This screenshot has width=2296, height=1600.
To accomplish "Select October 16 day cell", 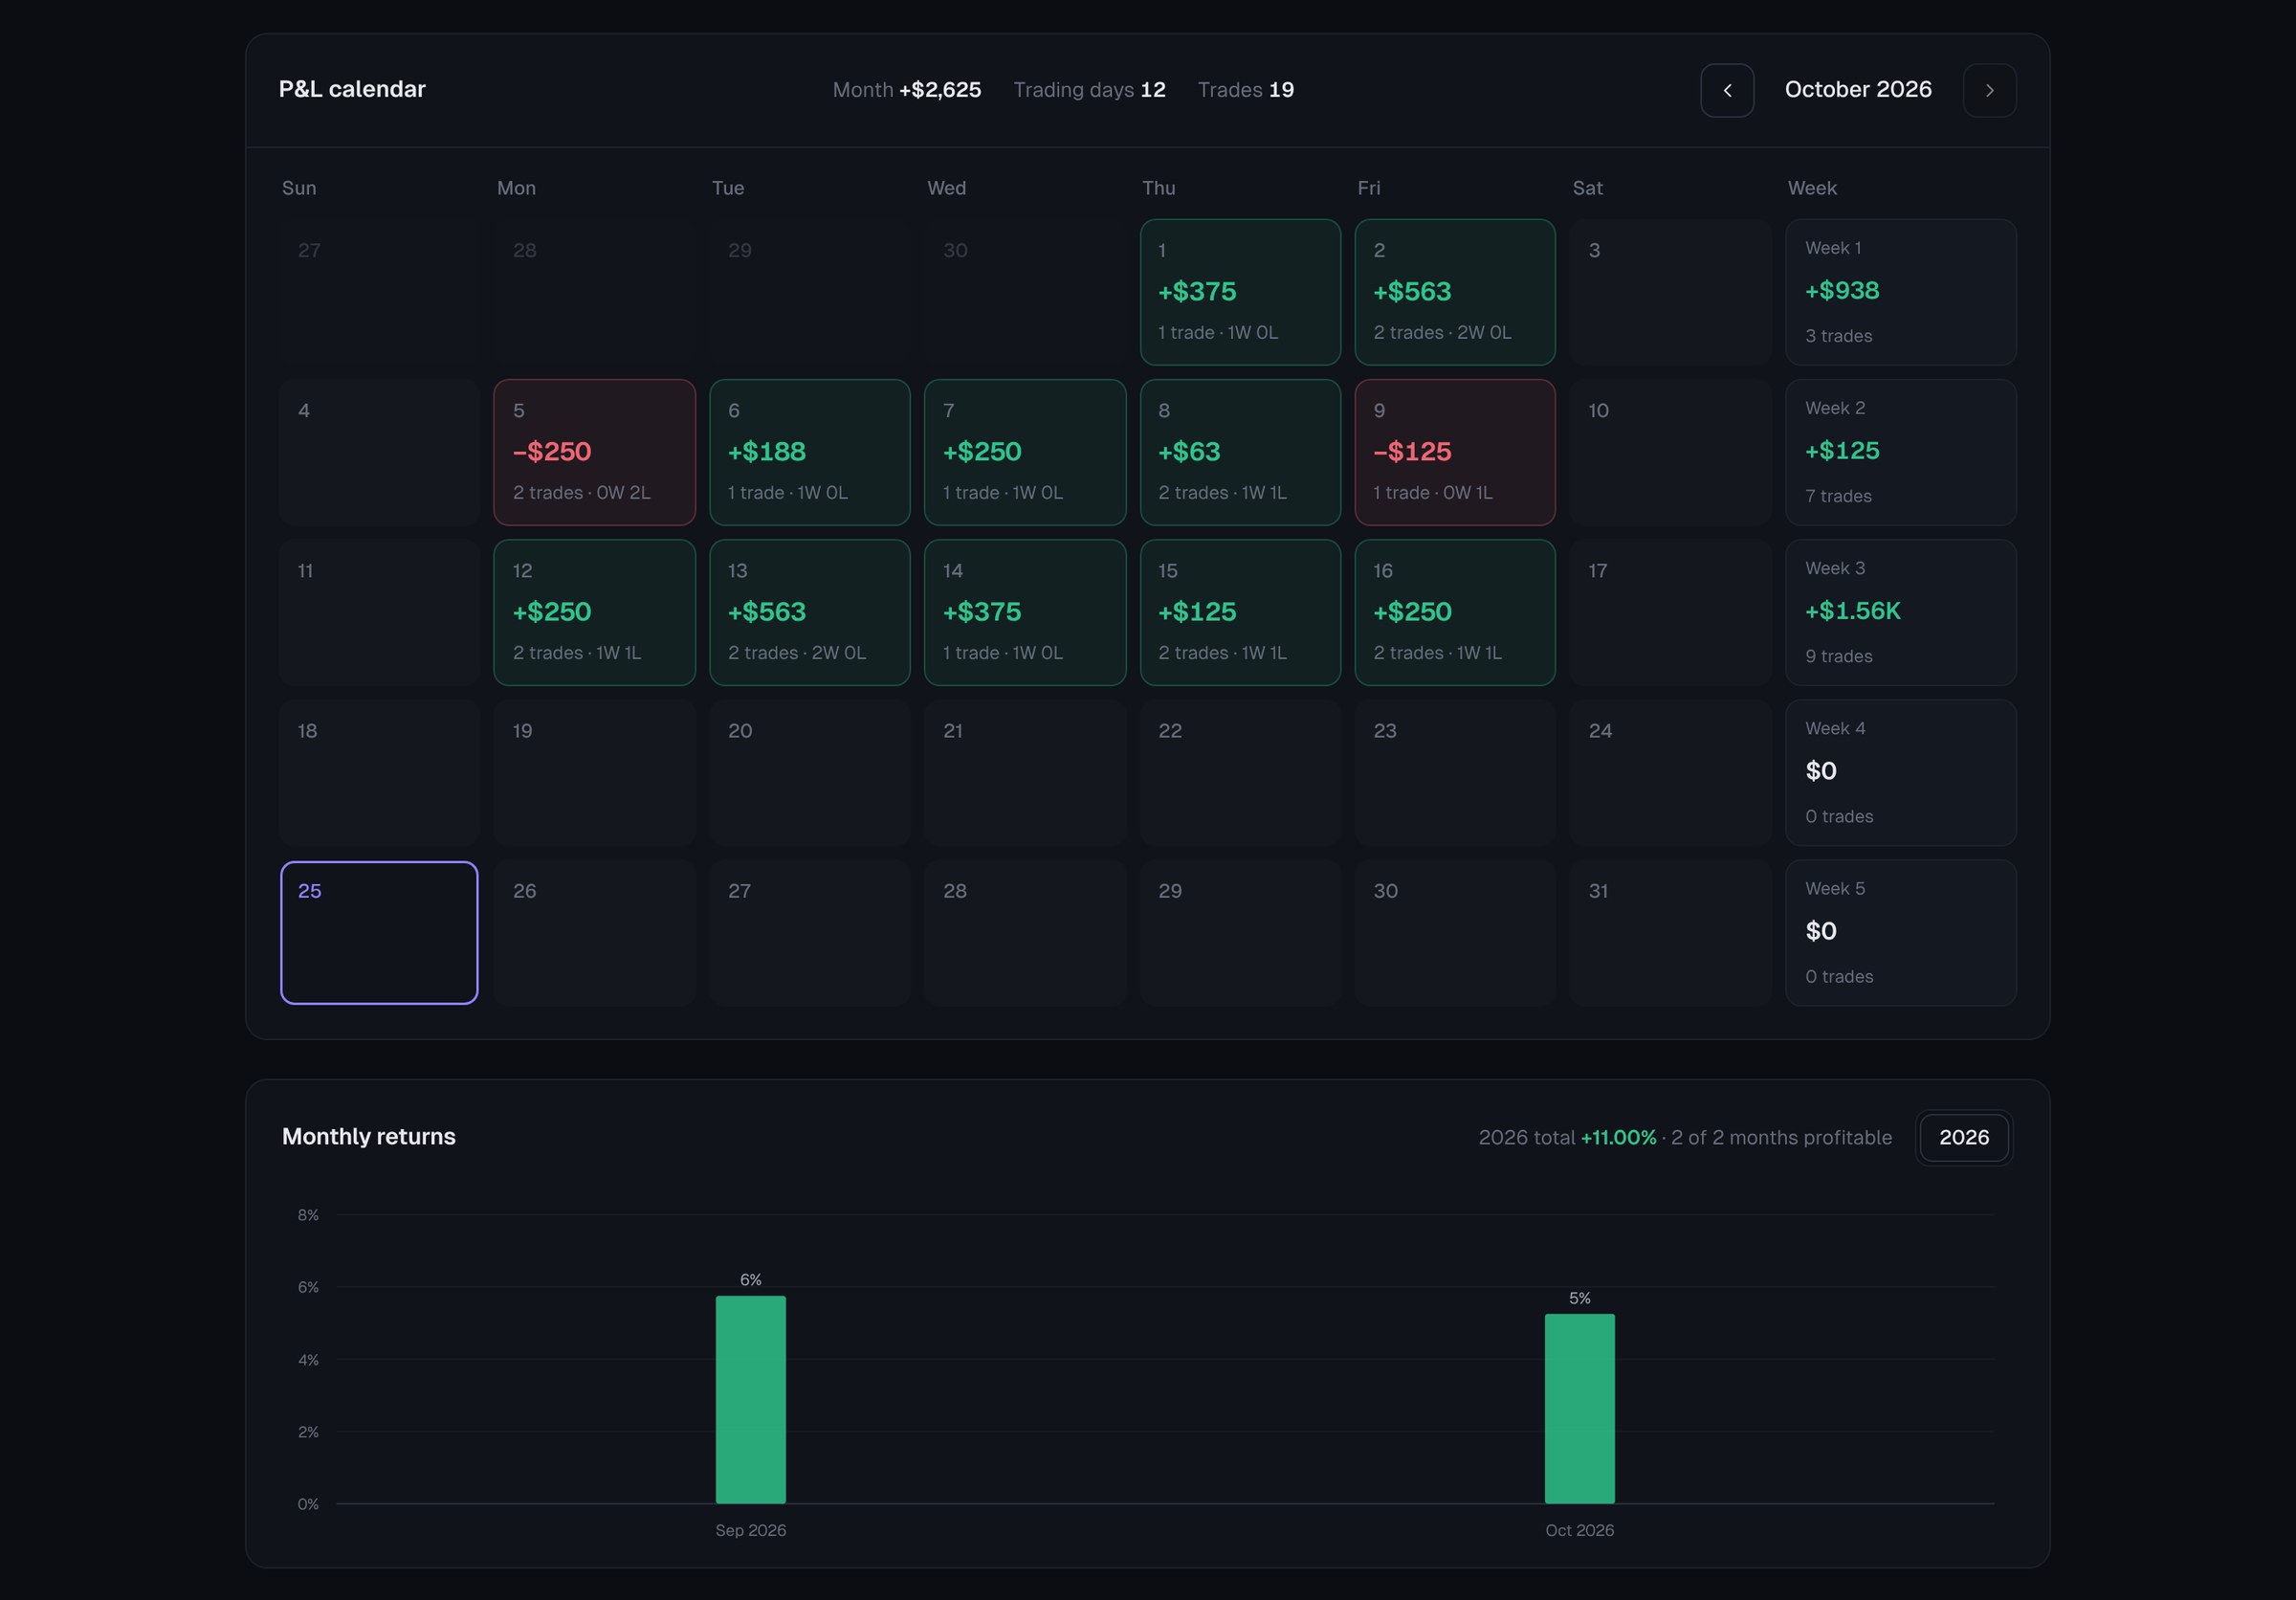I will coord(1455,612).
